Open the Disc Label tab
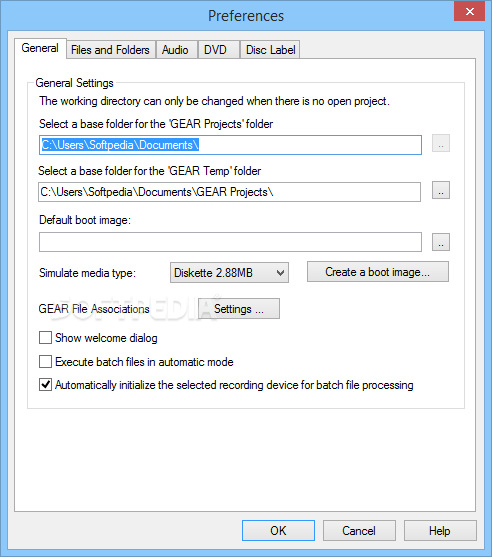This screenshot has width=492, height=557. point(270,50)
